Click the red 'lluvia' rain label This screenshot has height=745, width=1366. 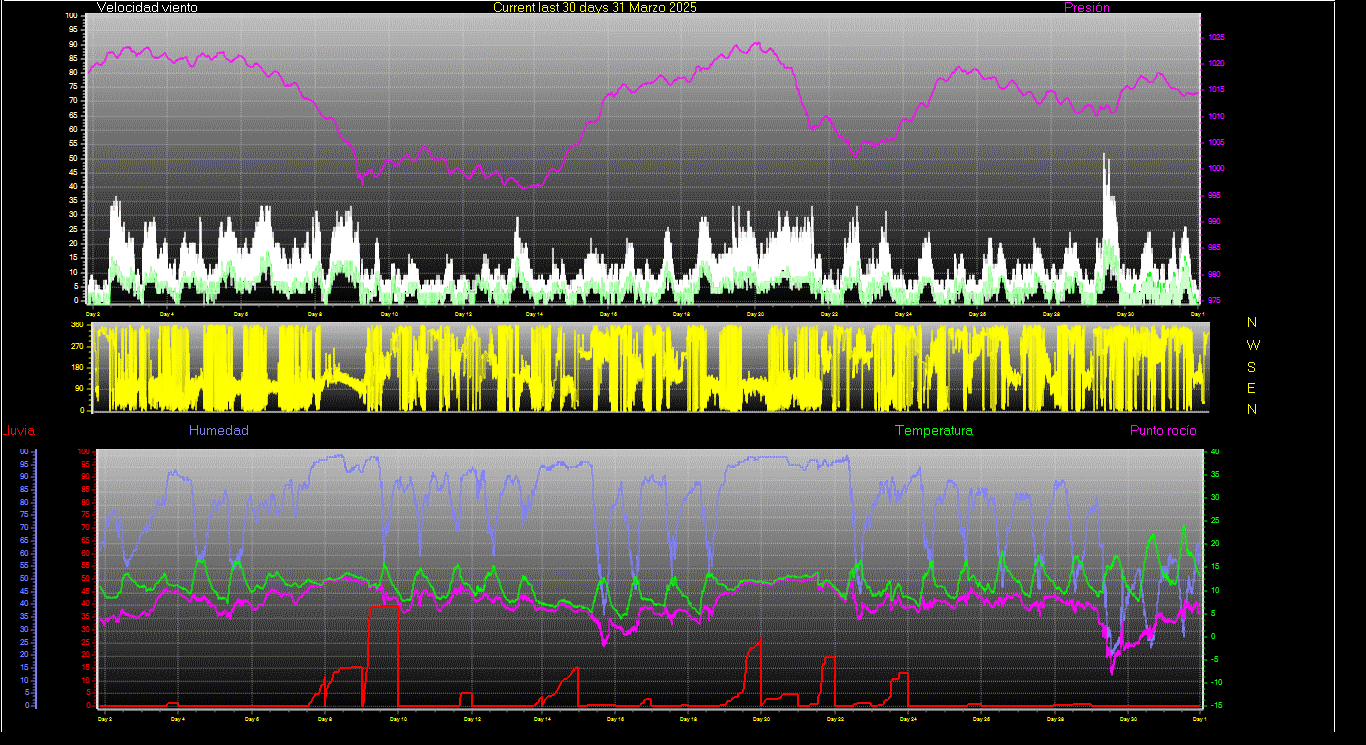pyautogui.click(x=20, y=431)
